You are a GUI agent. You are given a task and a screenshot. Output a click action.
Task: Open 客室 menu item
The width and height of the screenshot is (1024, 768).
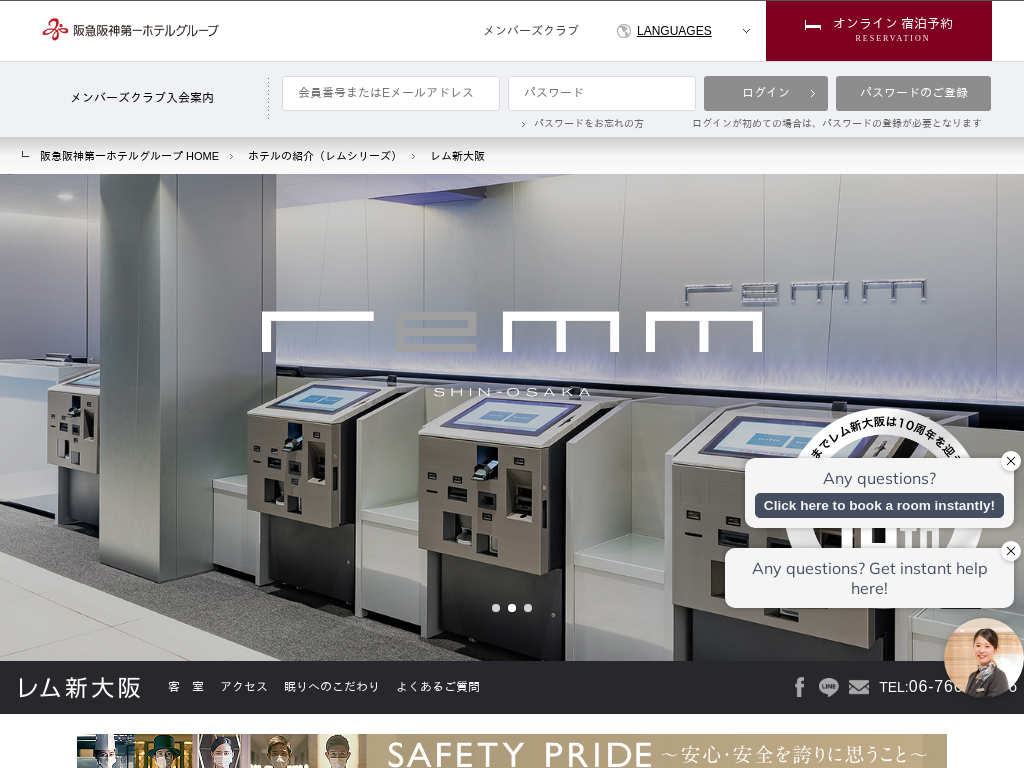point(186,687)
